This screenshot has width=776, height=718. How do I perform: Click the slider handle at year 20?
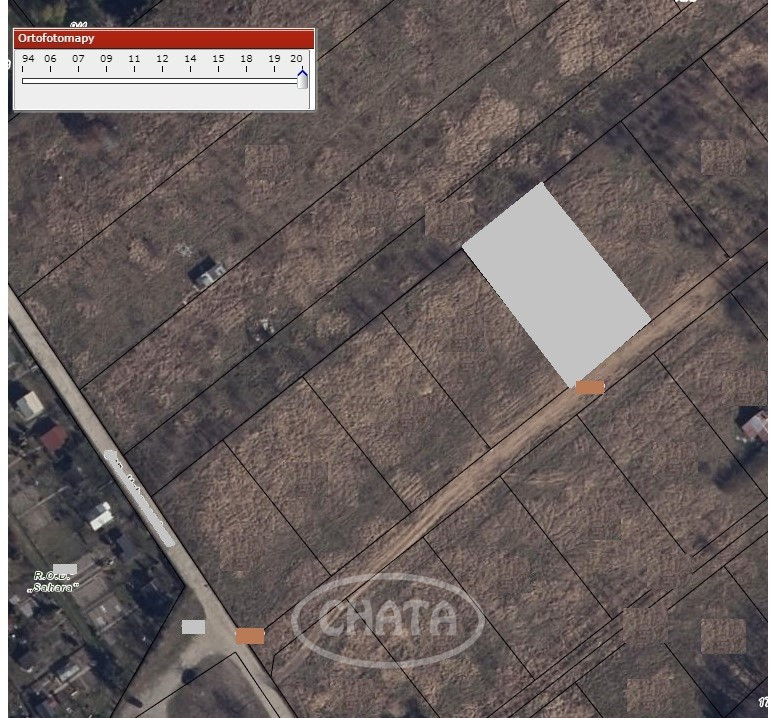[x=302, y=80]
